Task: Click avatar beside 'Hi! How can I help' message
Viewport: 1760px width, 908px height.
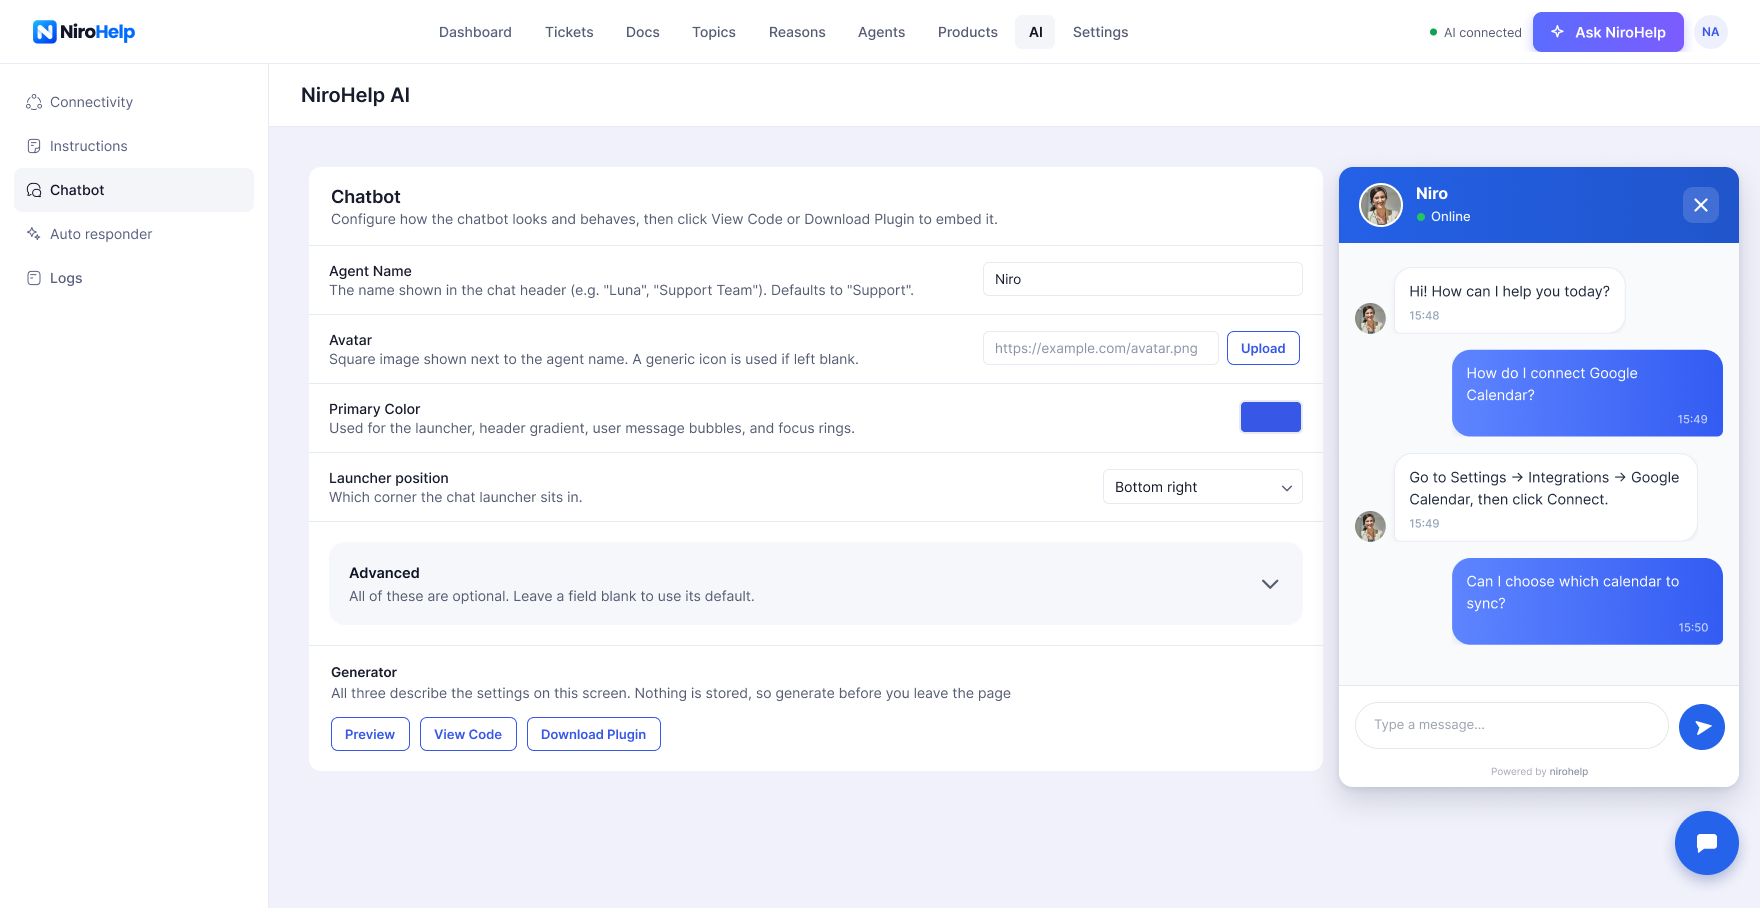Action: [1370, 318]
